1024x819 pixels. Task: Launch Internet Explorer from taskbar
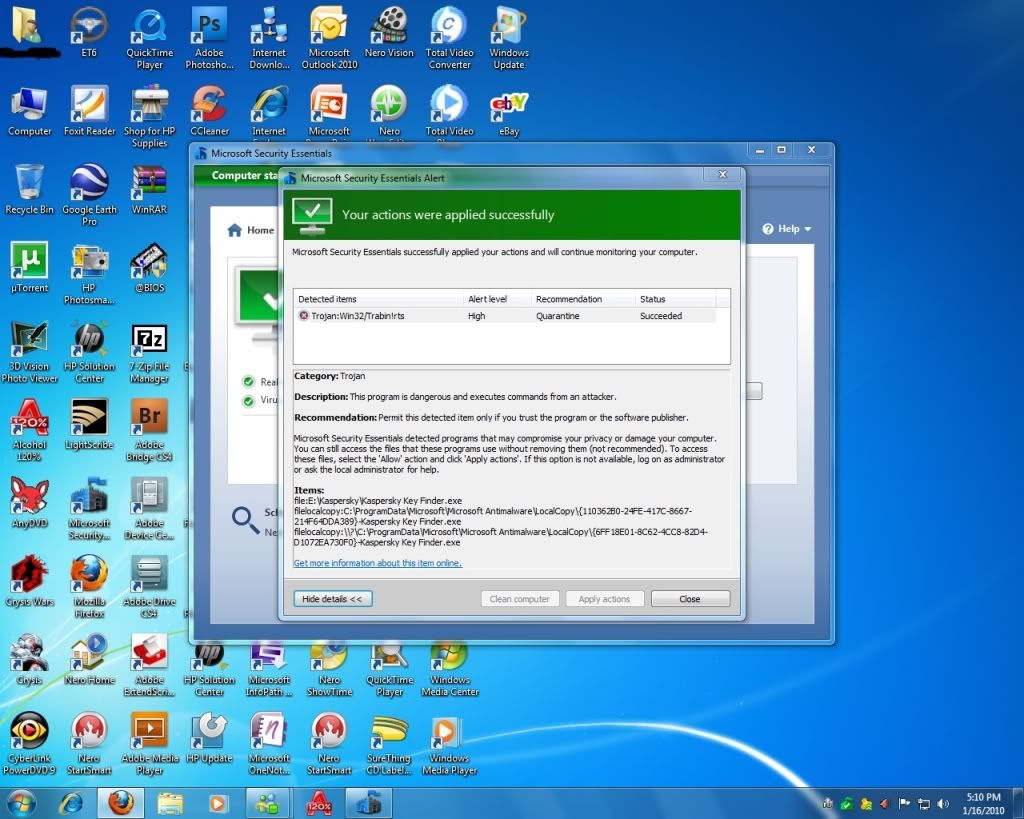72,803
